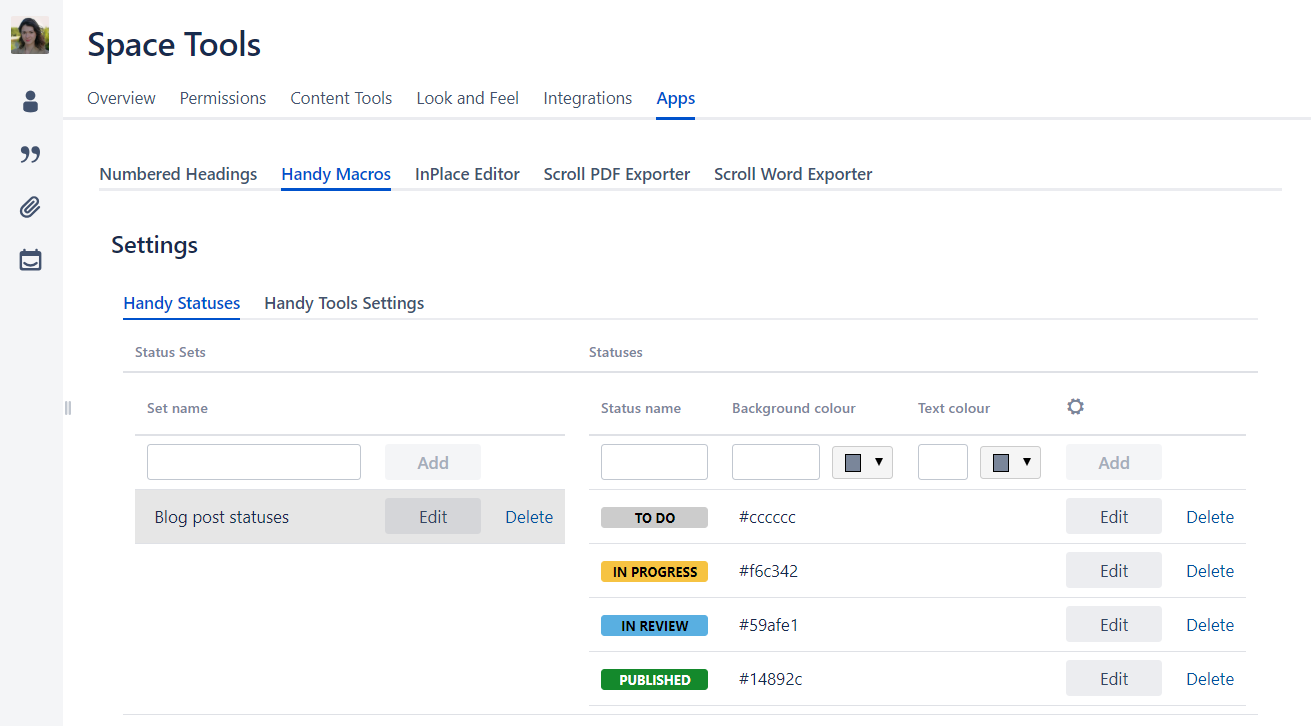1311x726 pixels.
Task: Focus the Set name input field
Action: [x=254, y=462]
